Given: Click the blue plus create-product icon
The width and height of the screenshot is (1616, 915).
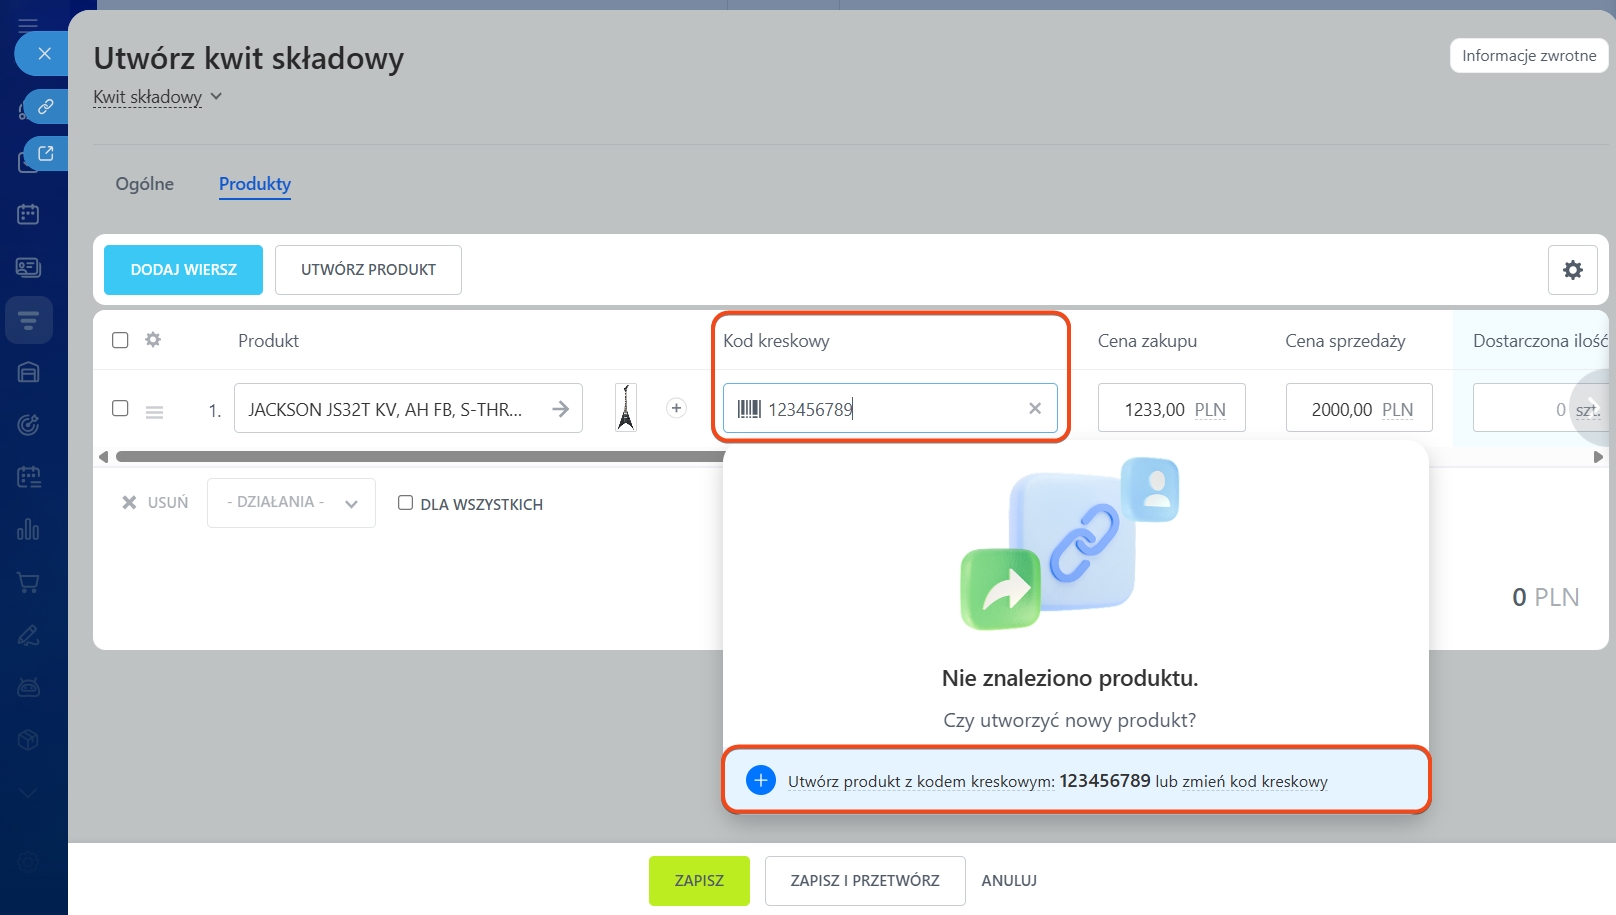Looking at the screenshot, I should 760,780.
